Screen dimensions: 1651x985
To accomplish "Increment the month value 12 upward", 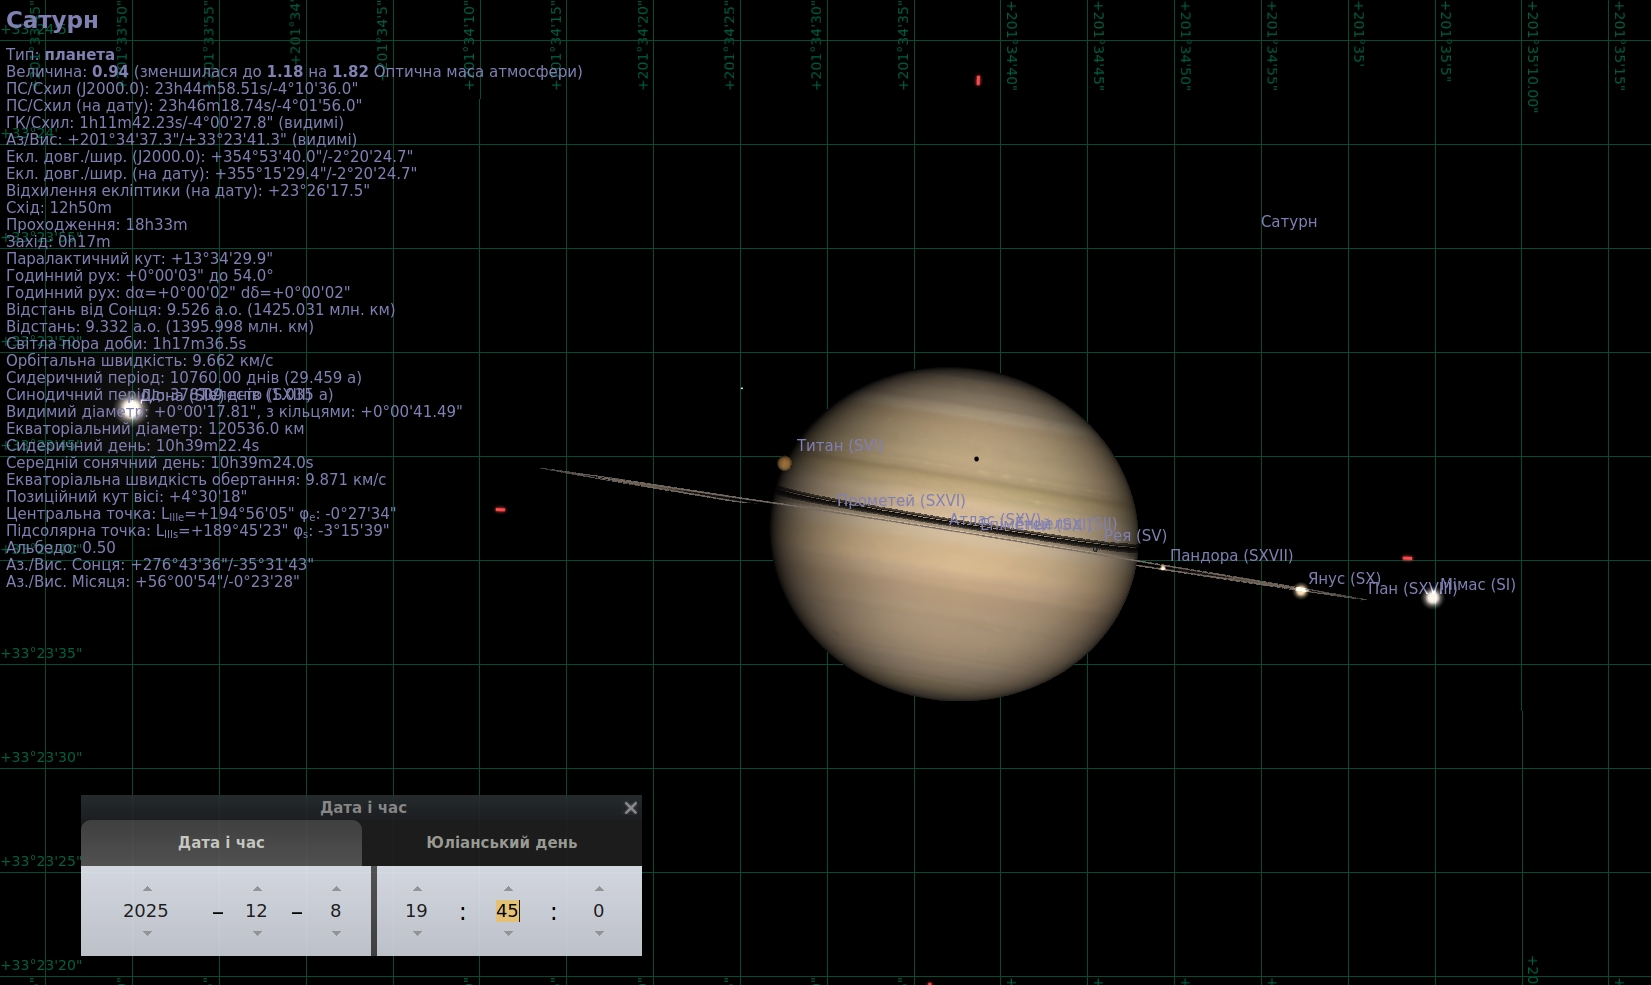I will tap(257, 889).
